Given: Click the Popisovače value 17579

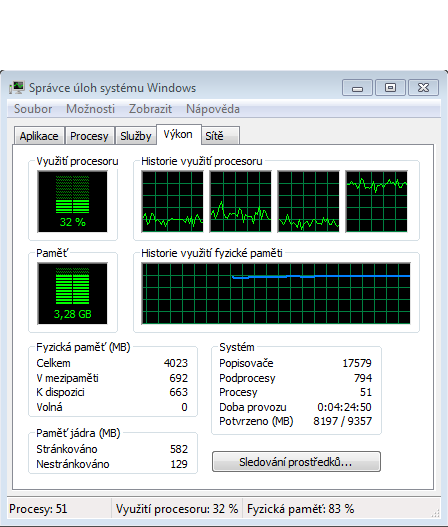Looking at the screenshot, I should pyautogui.click(x=357, y=363).
